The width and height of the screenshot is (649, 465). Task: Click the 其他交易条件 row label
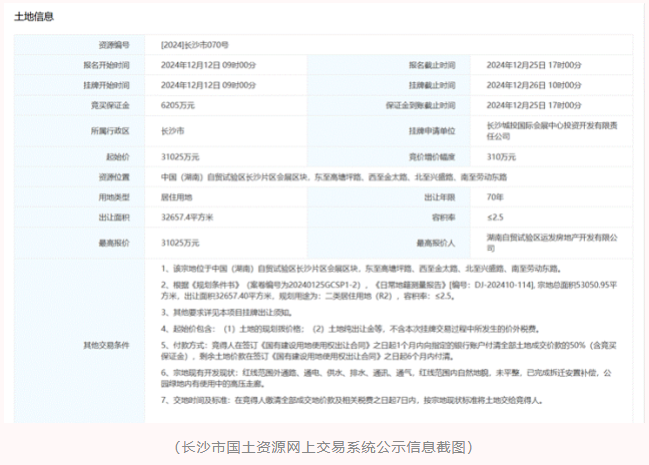pyautogui.click(x=110, y=345)
